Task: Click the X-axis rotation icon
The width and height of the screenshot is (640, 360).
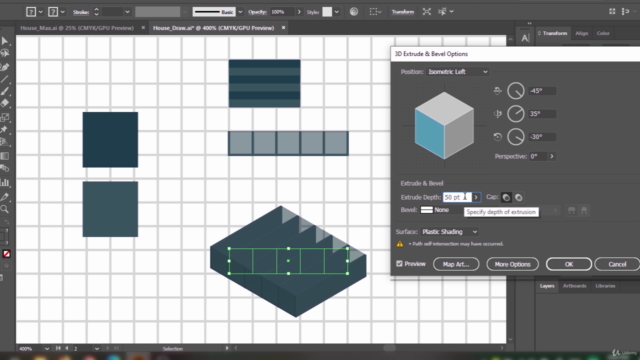Action: coord(497,91)
